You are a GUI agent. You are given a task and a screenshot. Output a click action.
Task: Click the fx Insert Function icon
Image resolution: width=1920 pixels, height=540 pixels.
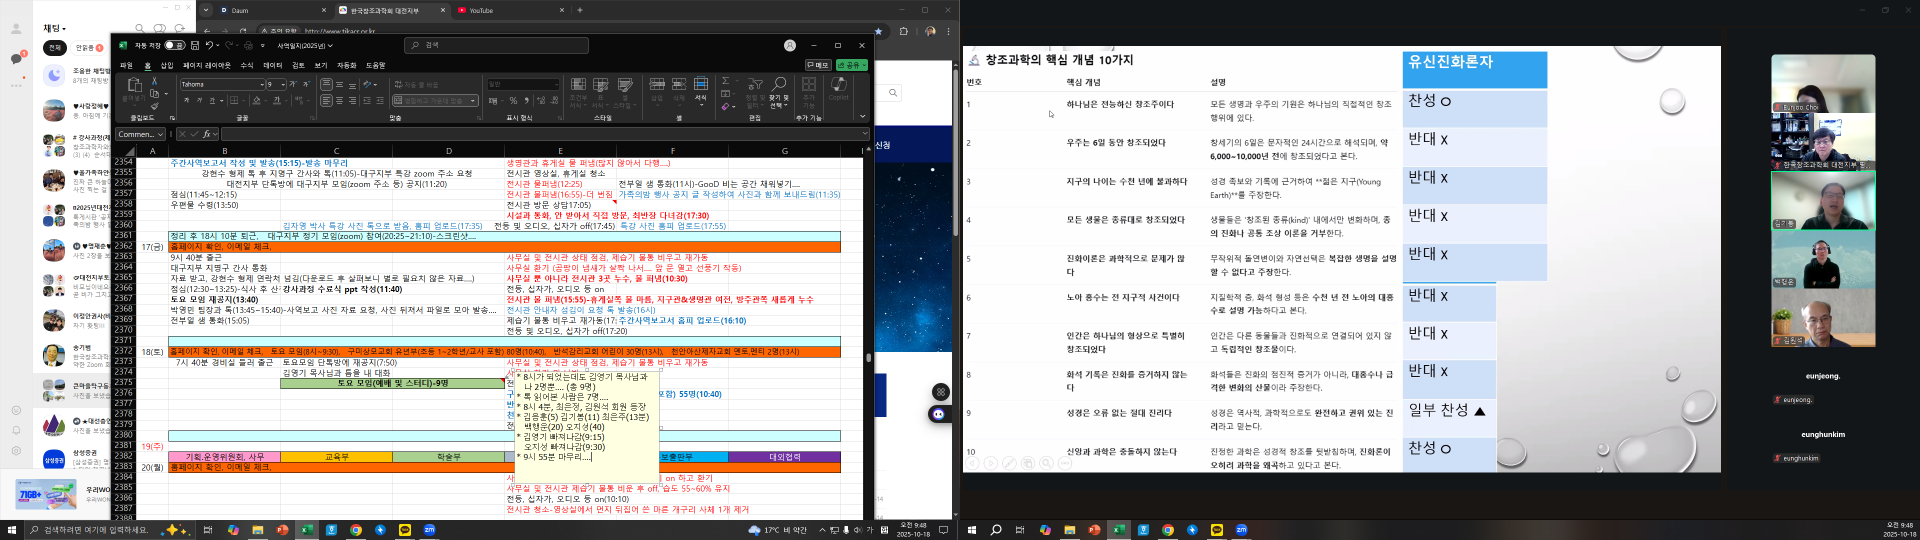[207, 134]
